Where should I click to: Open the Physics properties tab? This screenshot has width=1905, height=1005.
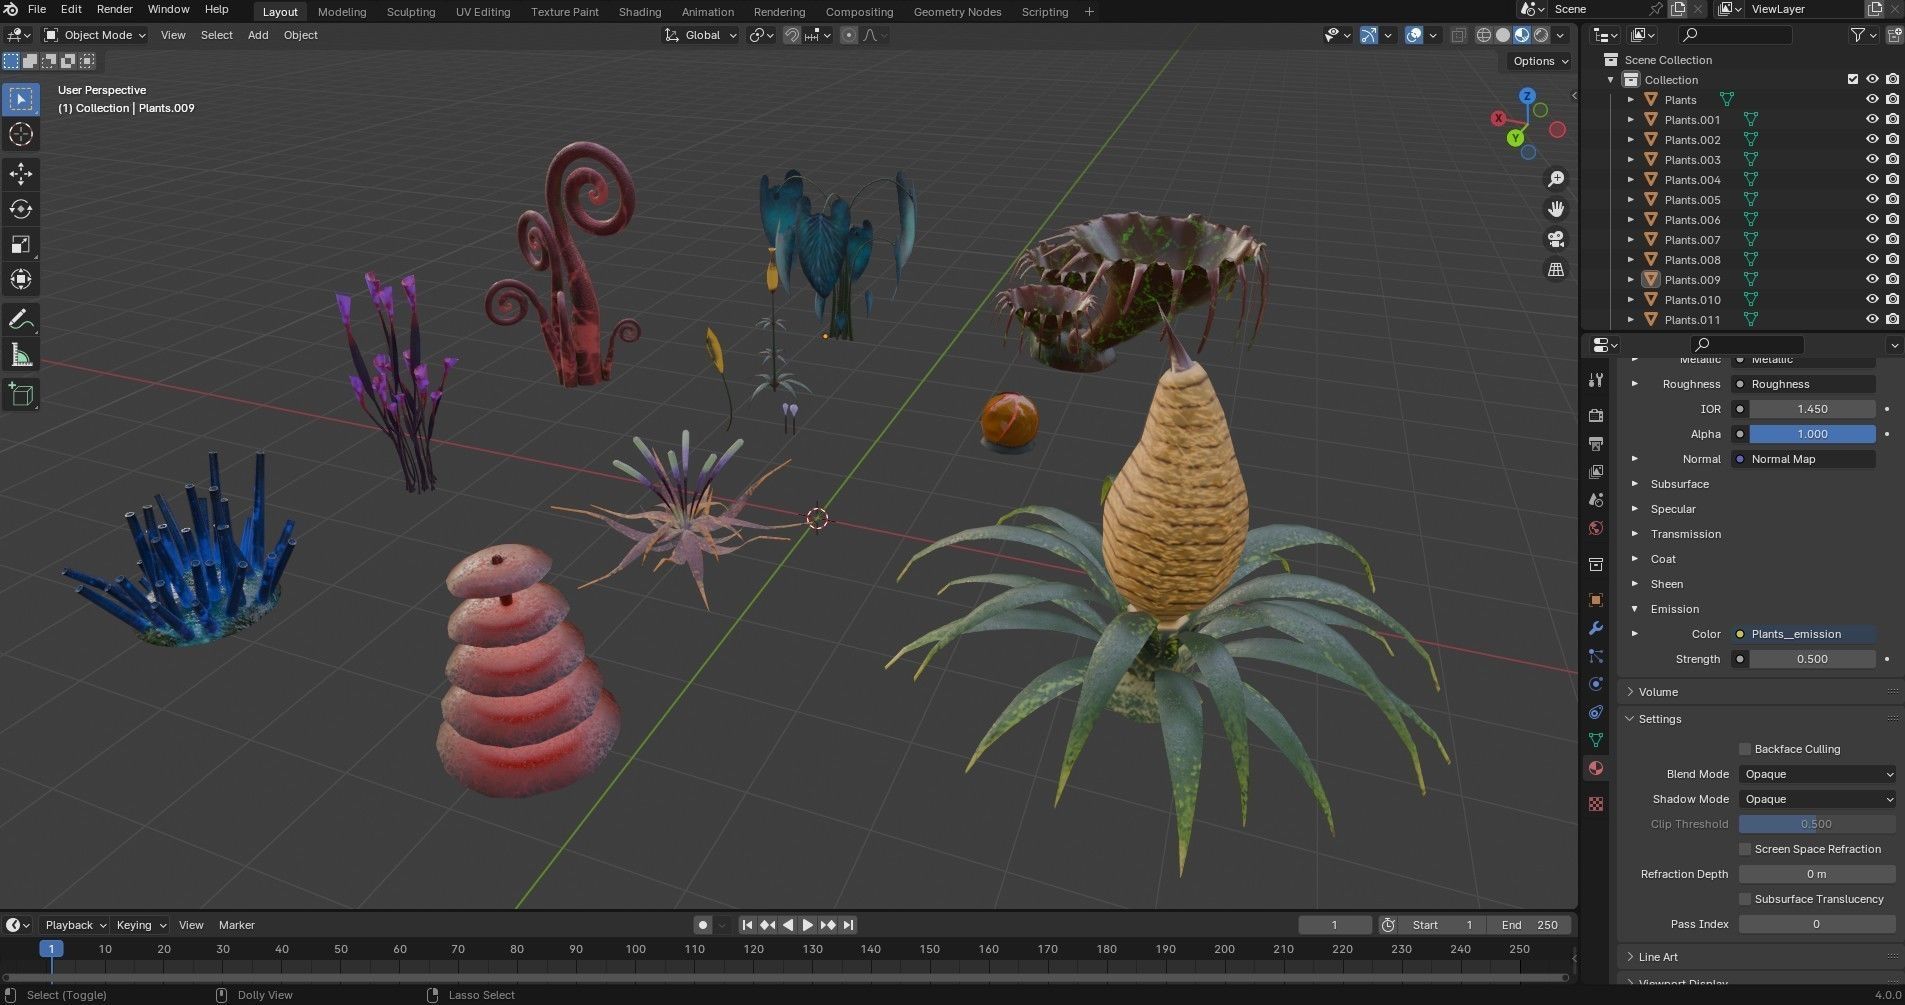[x=1596, y=684]
